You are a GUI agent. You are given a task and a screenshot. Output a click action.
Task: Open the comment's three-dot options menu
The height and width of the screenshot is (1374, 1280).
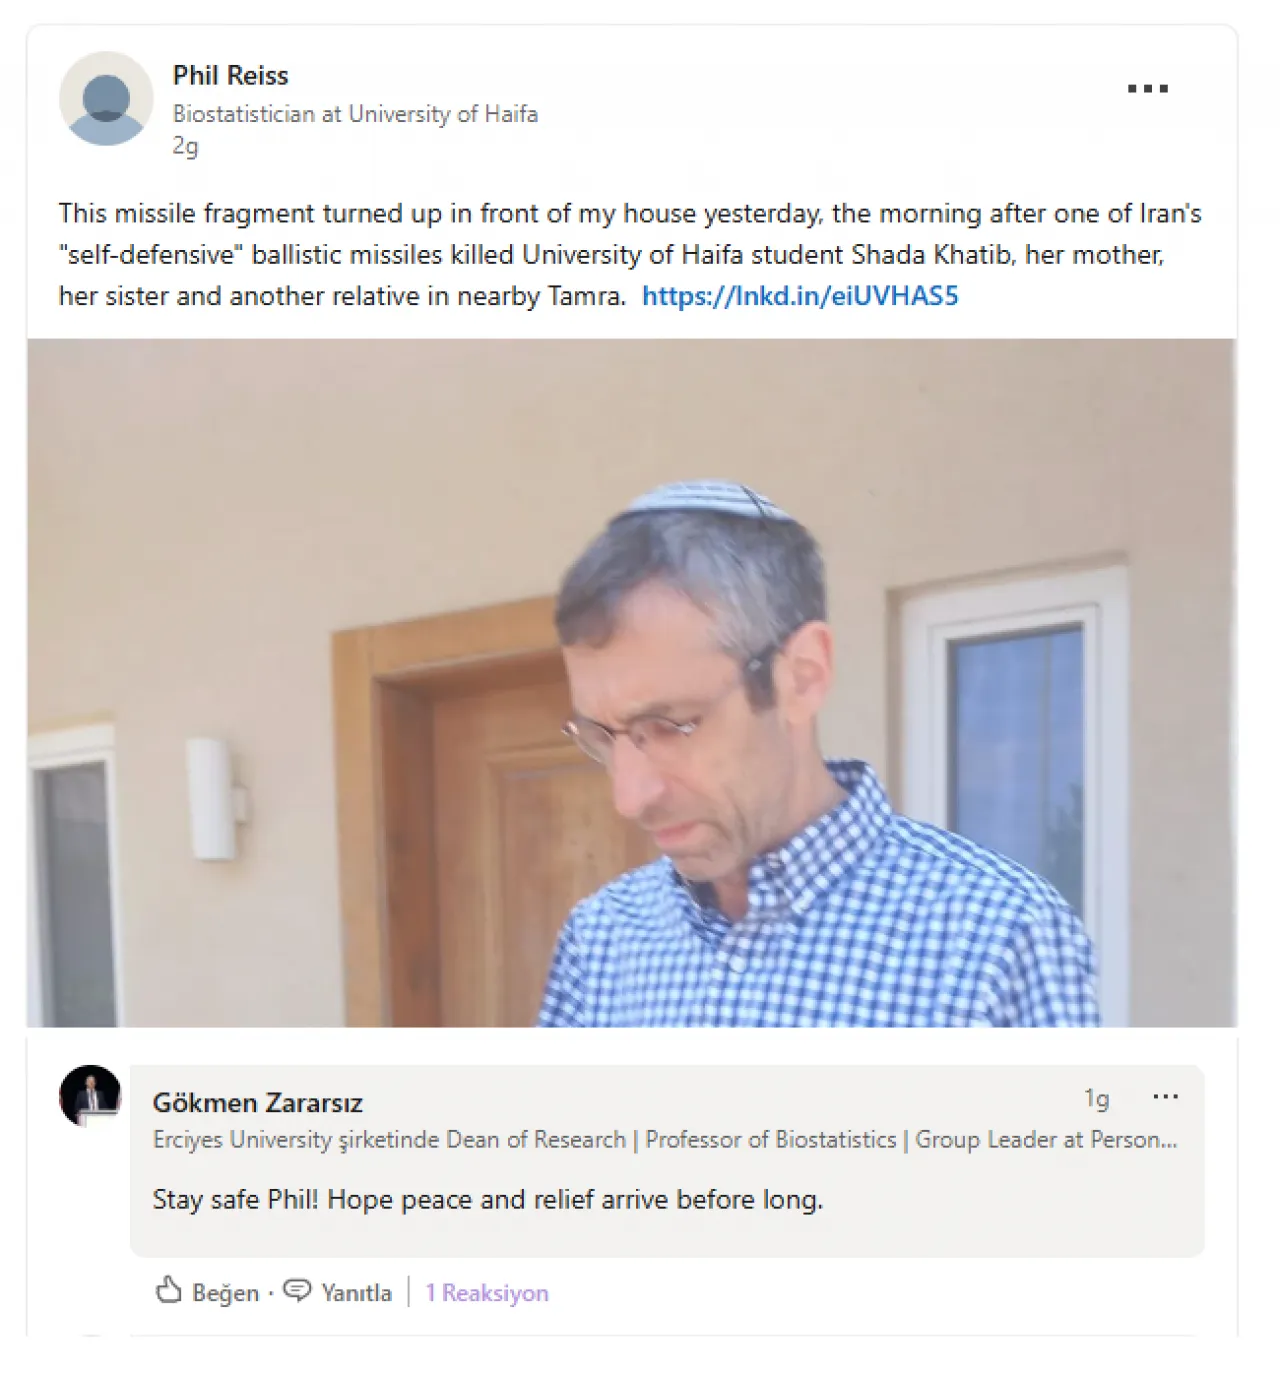[x=1165, y=1097]
